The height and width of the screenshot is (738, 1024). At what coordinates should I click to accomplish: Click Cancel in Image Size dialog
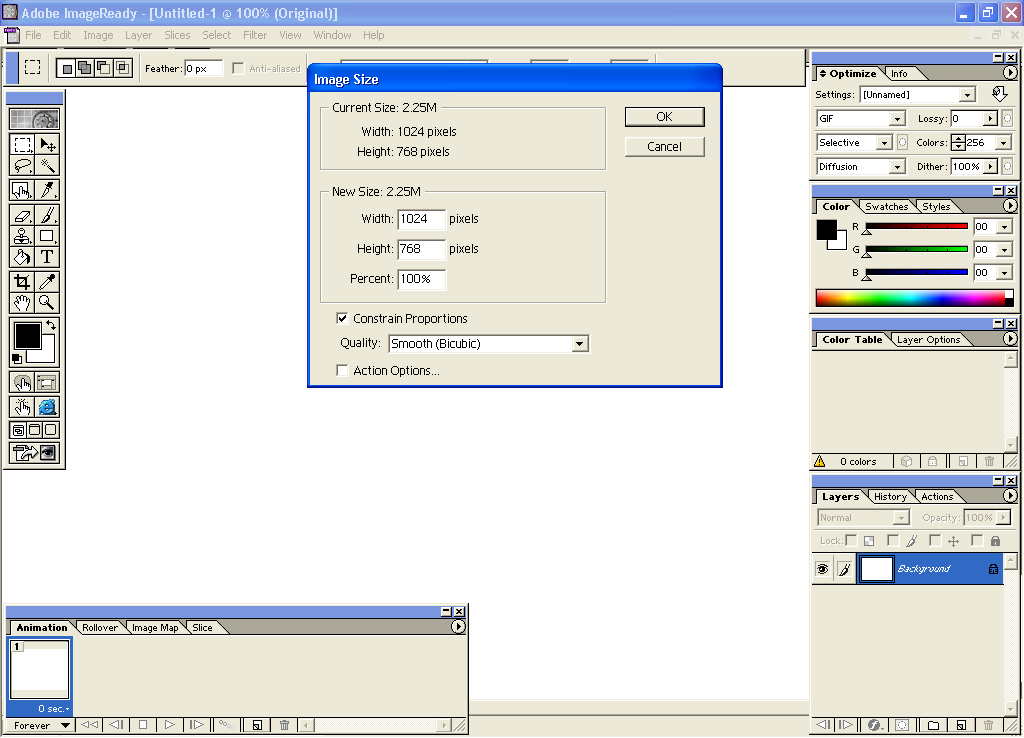664,147
